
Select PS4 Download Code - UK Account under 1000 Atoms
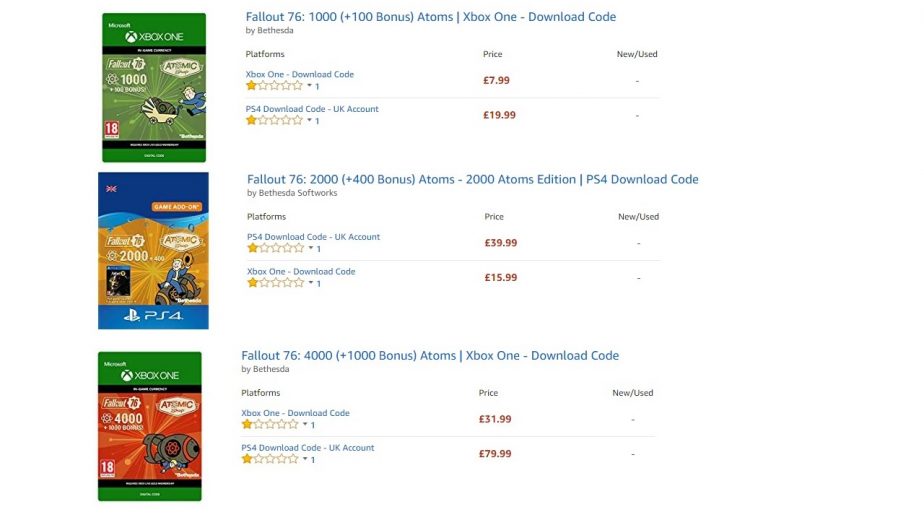[x=312, y=109]
